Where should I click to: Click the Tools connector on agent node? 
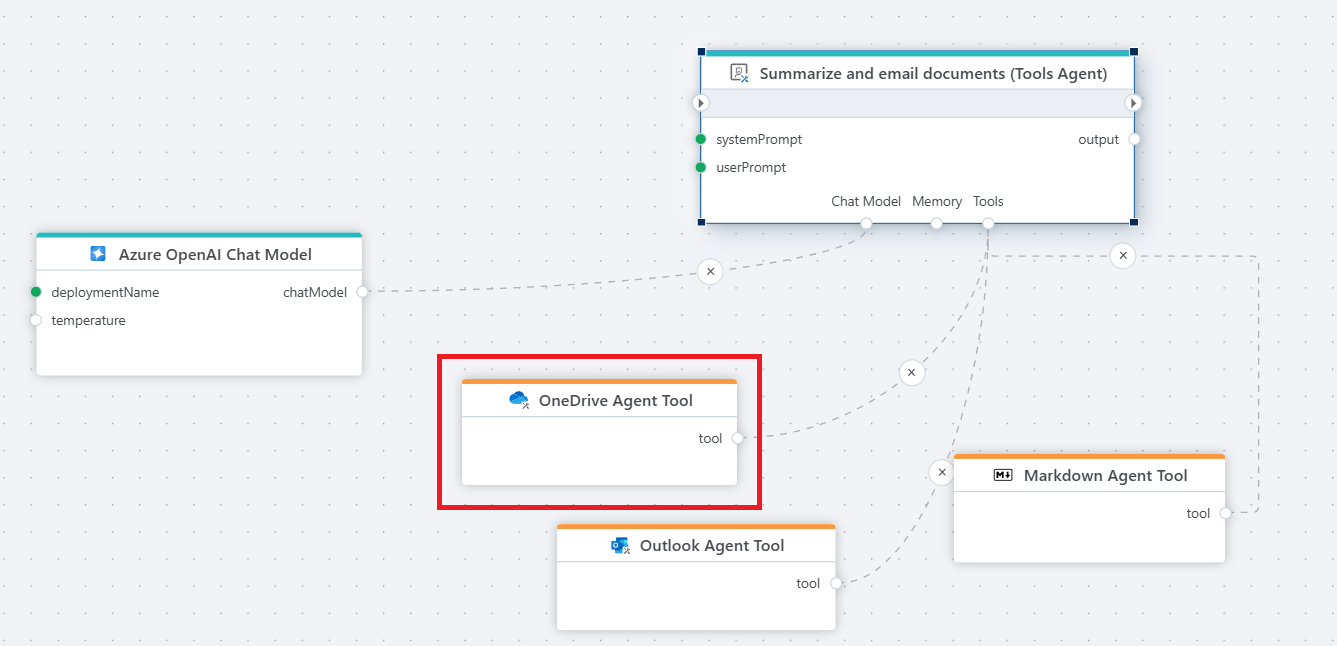point(988,223)
